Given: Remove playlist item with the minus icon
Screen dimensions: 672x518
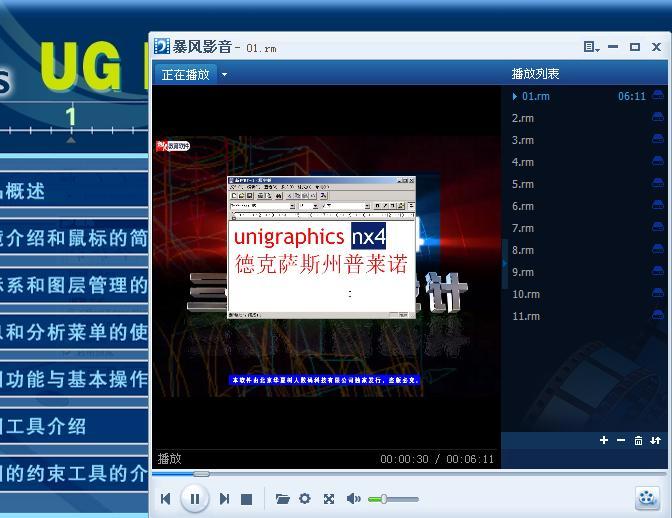Looking at the screenshot, I should 621,440.
